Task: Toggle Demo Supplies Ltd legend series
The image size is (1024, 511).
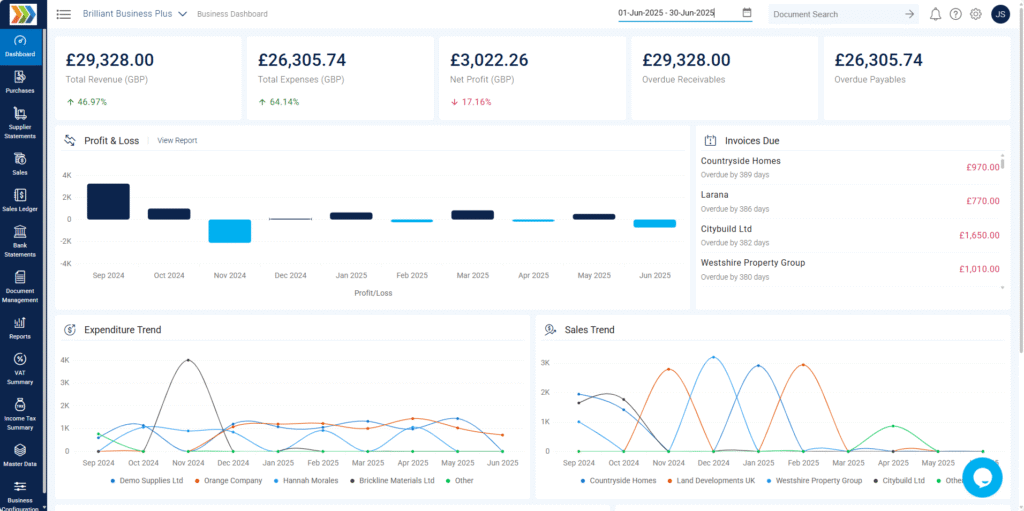Action: pyautogui.click(x=147, y=481)
